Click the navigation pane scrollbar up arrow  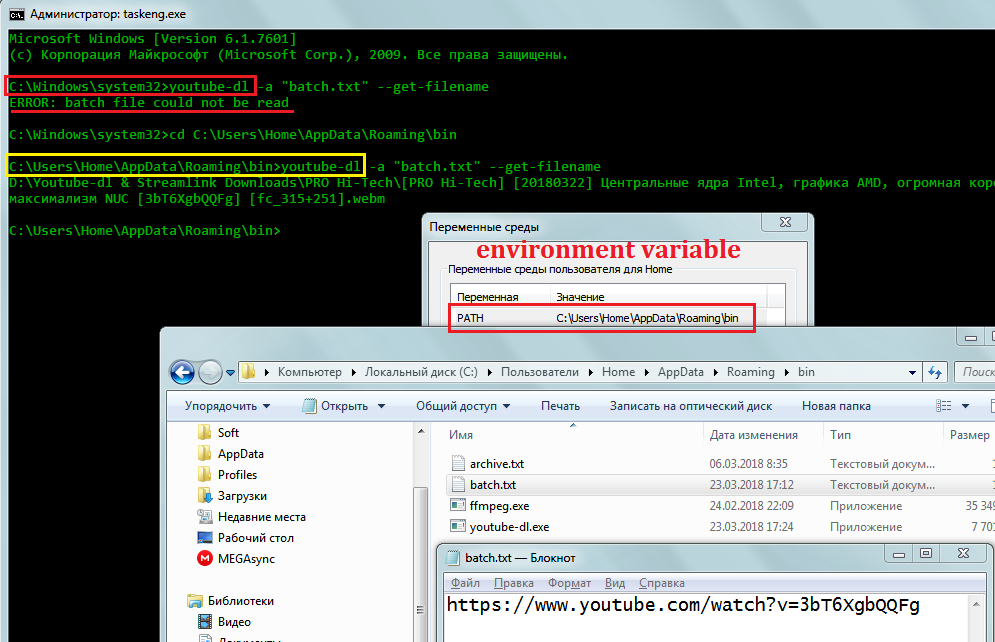pyautogui.click(x=421, y=431)
